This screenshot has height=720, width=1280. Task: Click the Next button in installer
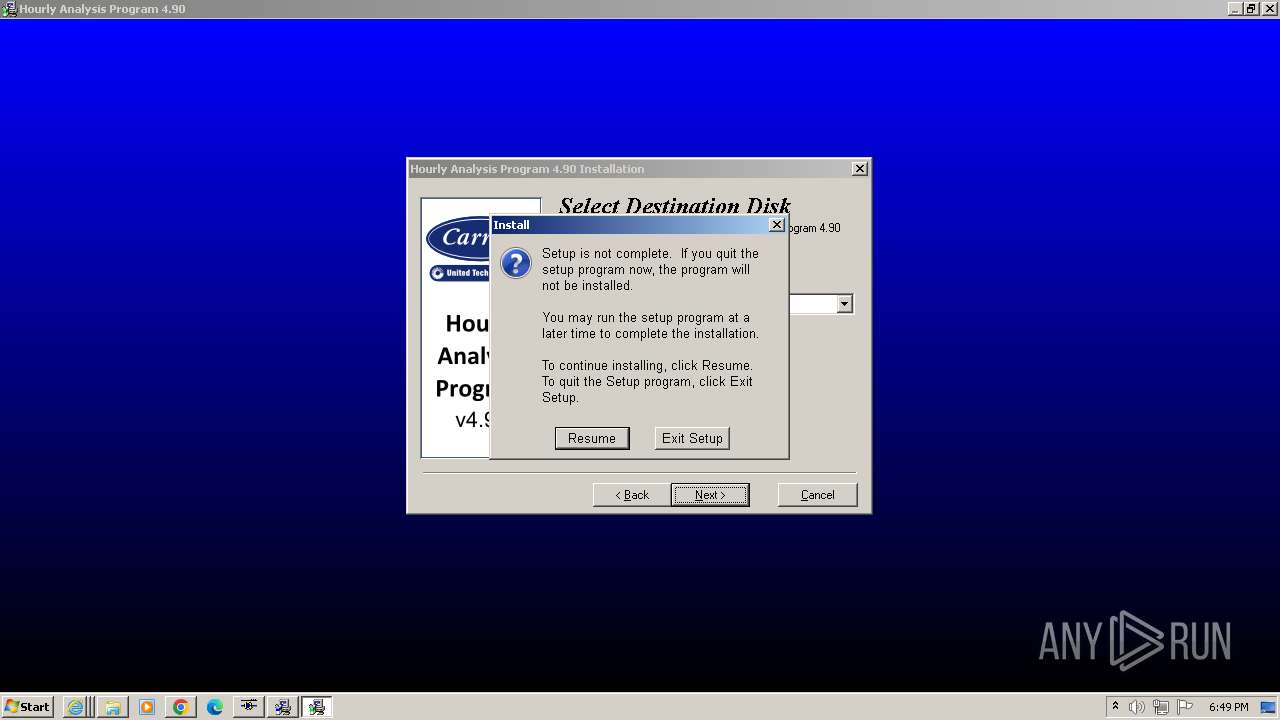(x=710, y=495)
